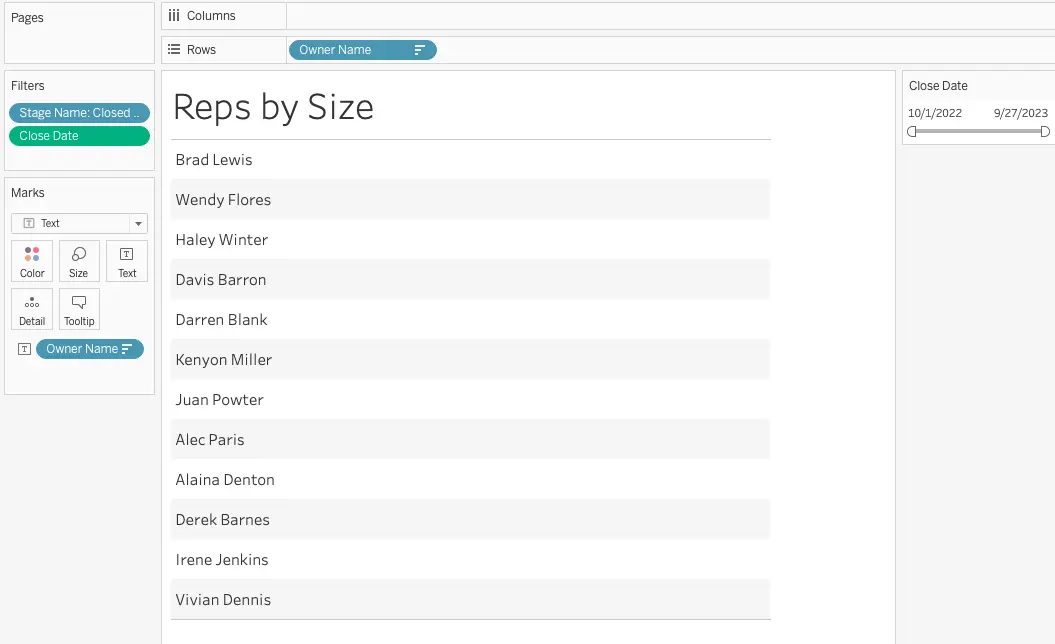Click sort icon on Marks Owner Name pill
1055x644 pixels.
[x=127, y=349]
